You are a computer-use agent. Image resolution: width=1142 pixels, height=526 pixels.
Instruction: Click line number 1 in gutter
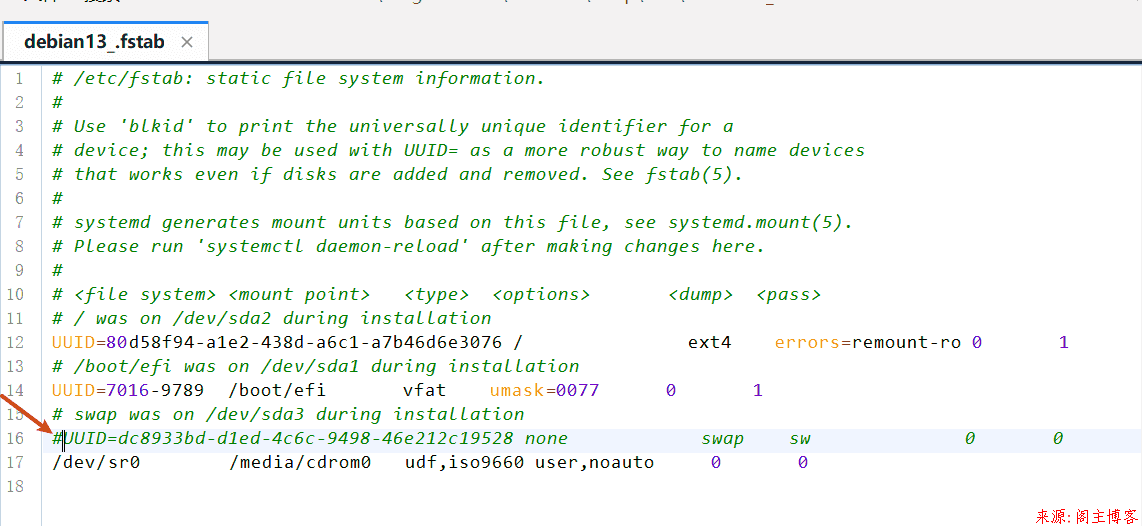point(19,79)
